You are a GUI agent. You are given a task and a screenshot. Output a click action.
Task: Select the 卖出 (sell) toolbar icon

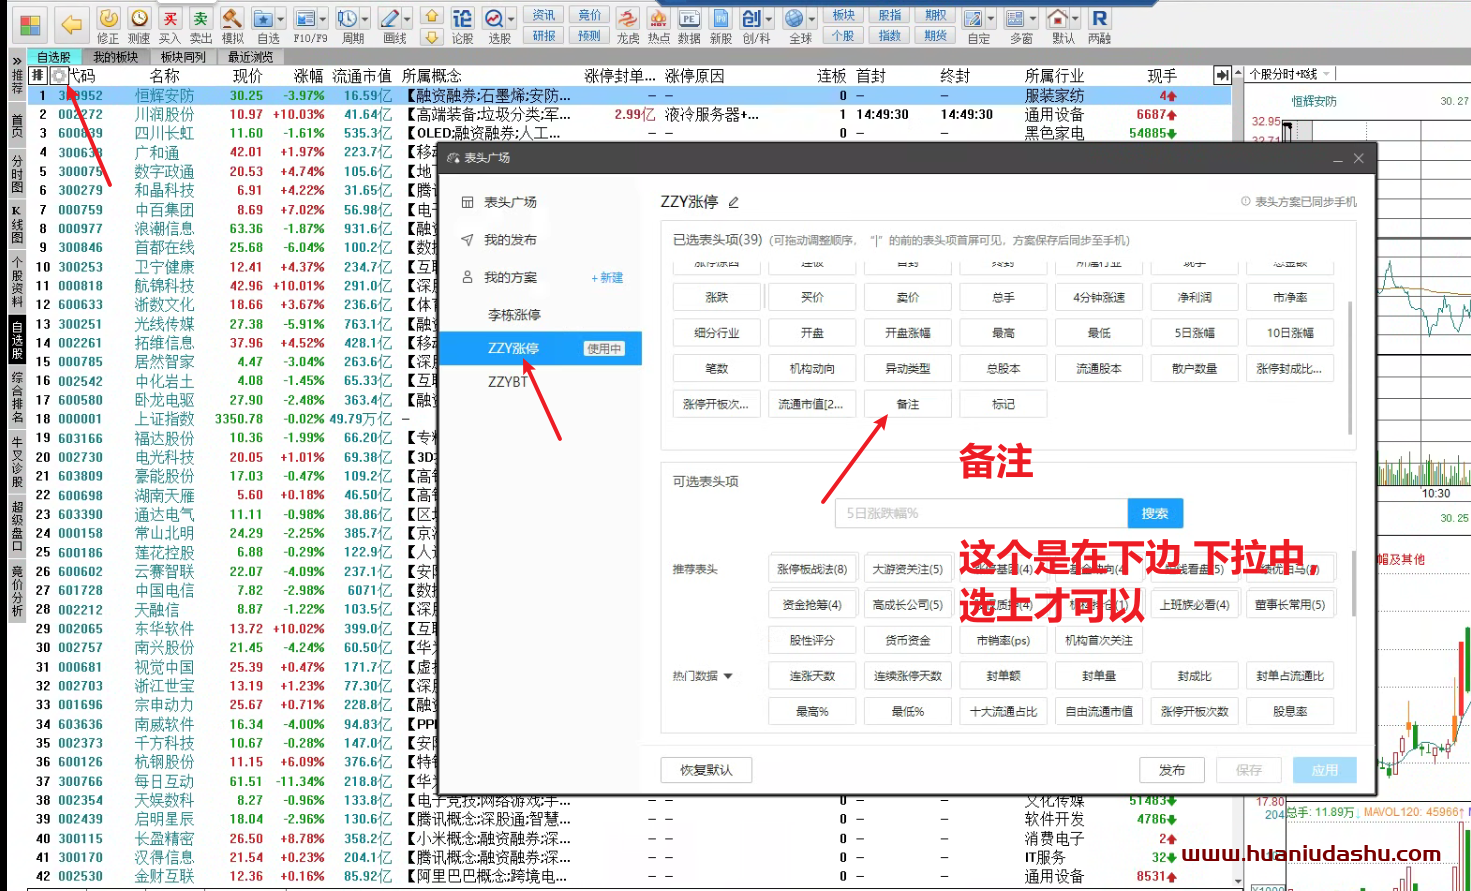coord(200,18)
